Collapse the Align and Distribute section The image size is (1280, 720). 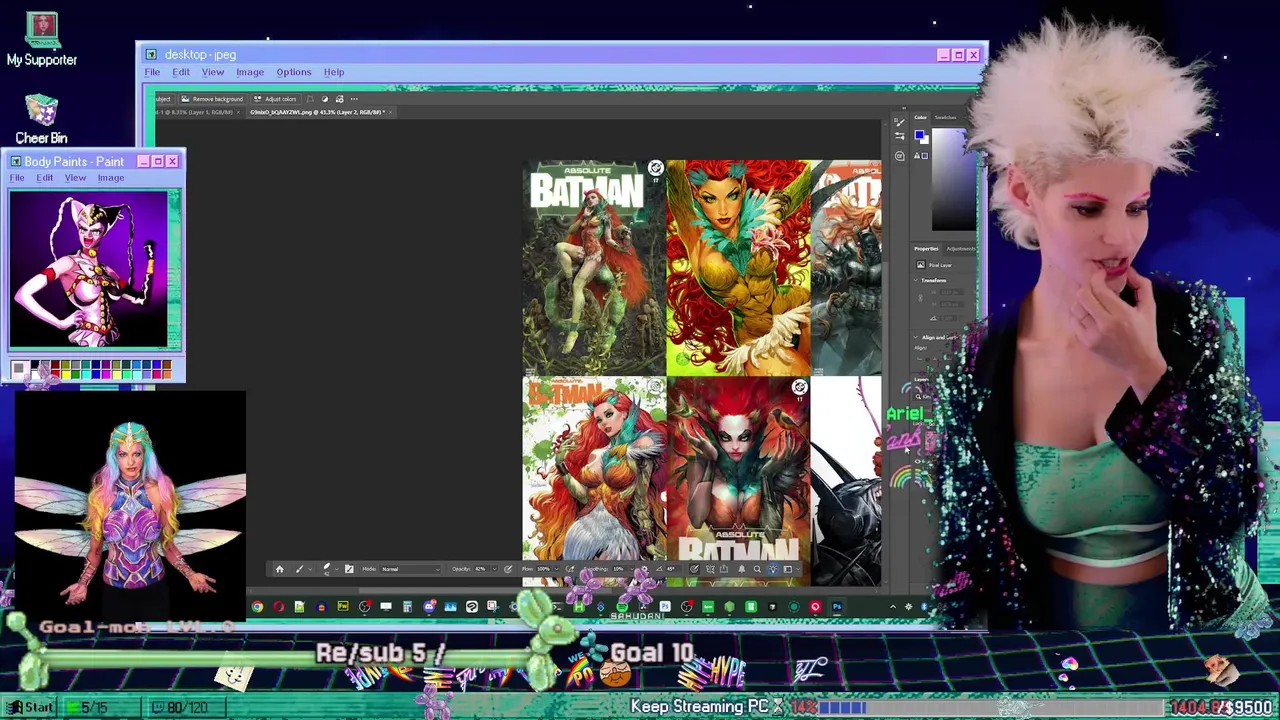tap(915, 337)
